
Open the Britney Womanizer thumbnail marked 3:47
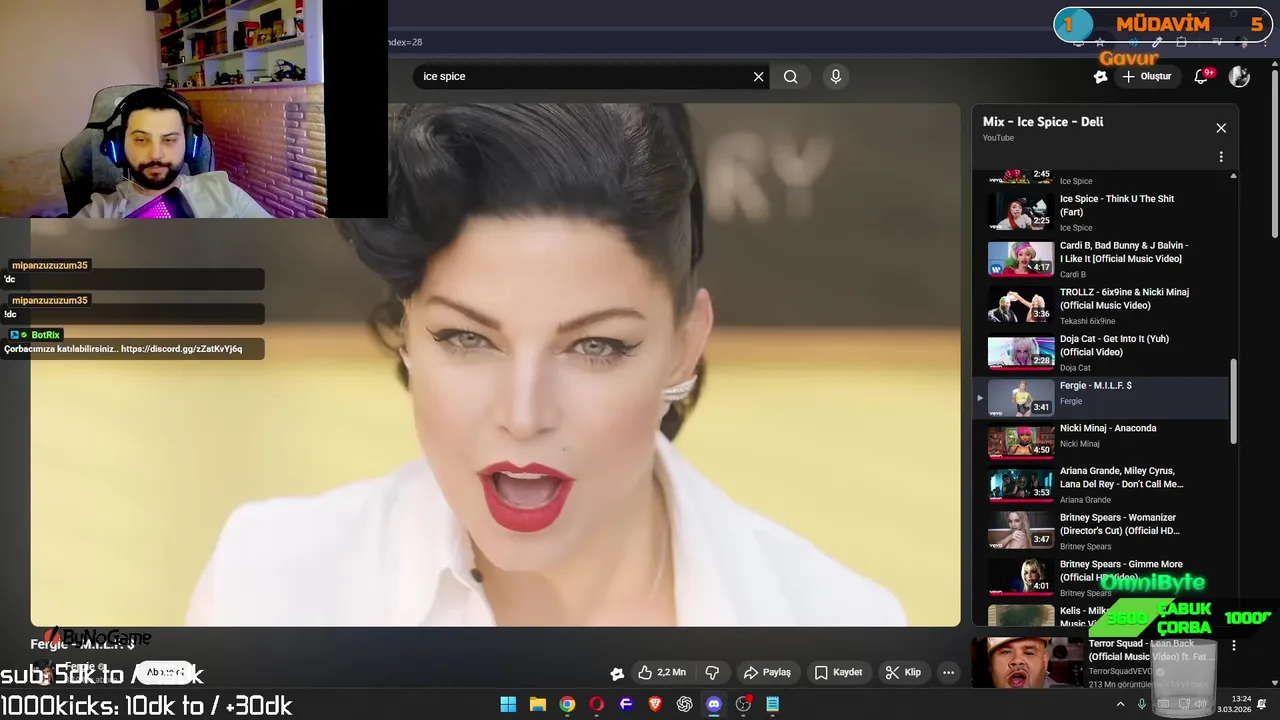point(1021,531)
